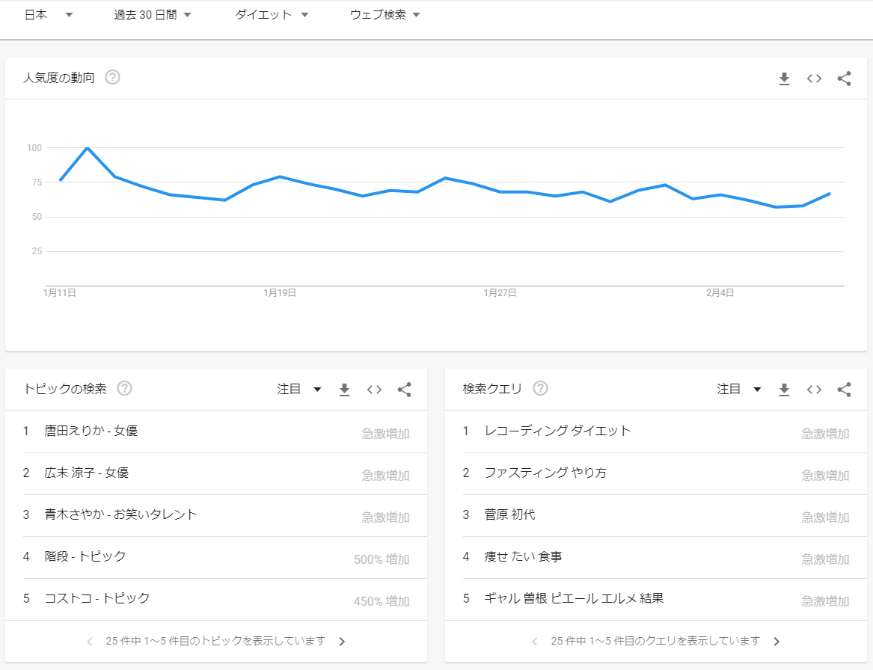The width and height of the screenshot is (873, 670).
Task: Share the 人気度の動向 chart
Action: pos(844,78)
